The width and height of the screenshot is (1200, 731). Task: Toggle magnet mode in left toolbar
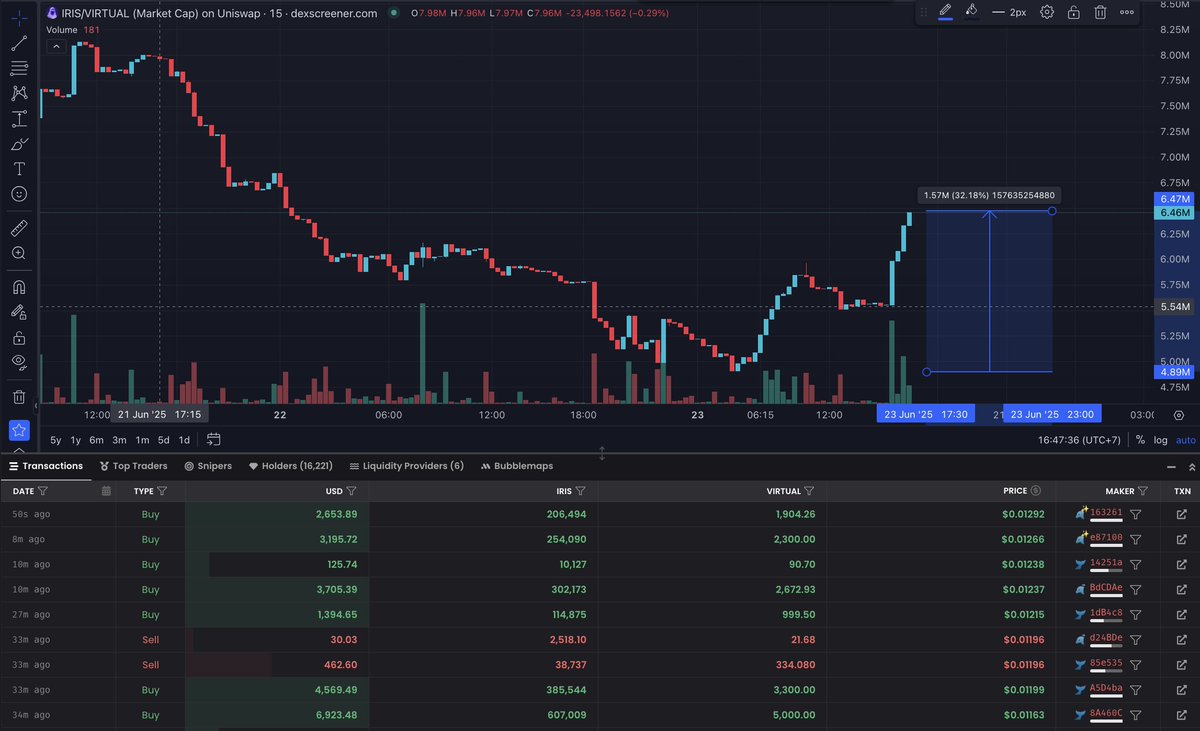(x=19, y=287)
